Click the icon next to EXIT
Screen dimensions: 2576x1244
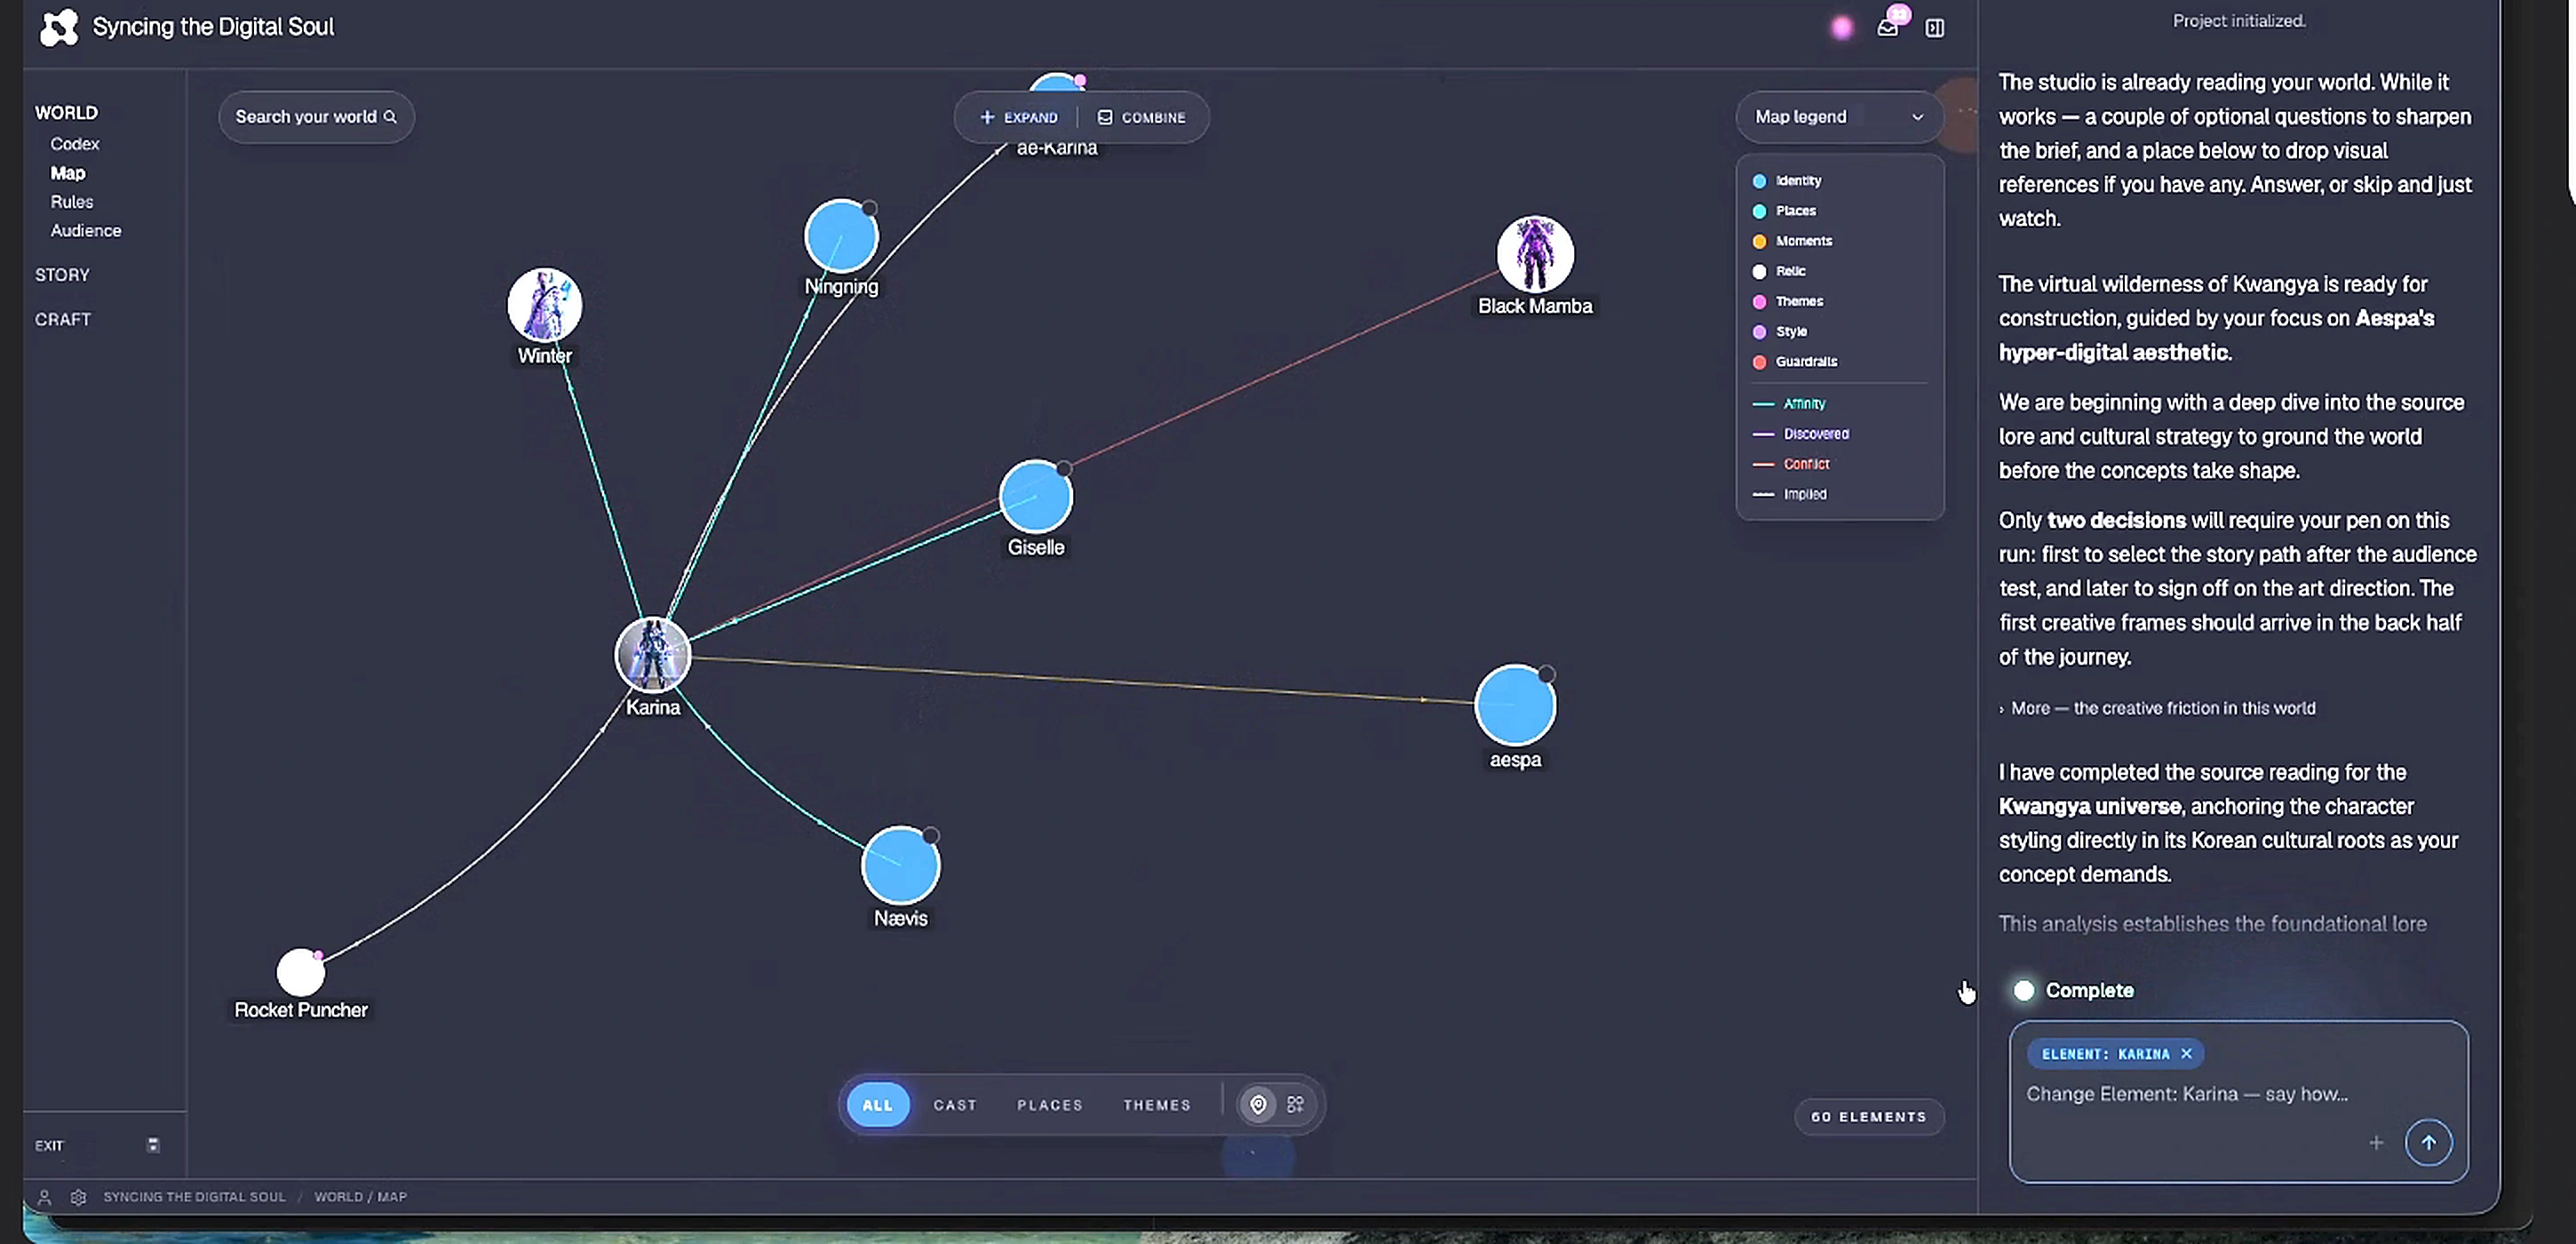(x=153, y=1145)
